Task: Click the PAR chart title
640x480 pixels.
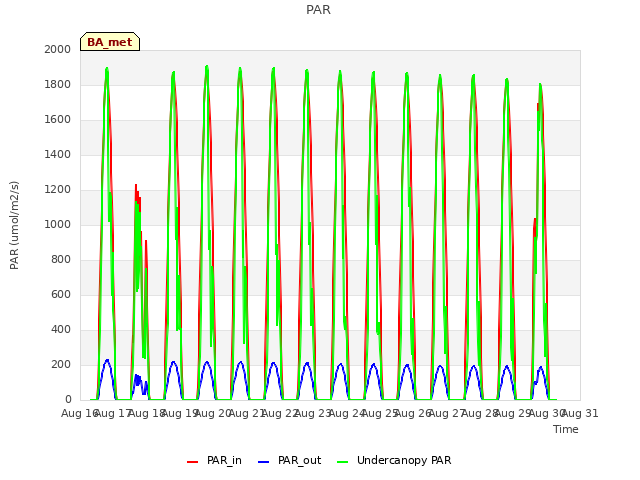Action: pos(318,9)
